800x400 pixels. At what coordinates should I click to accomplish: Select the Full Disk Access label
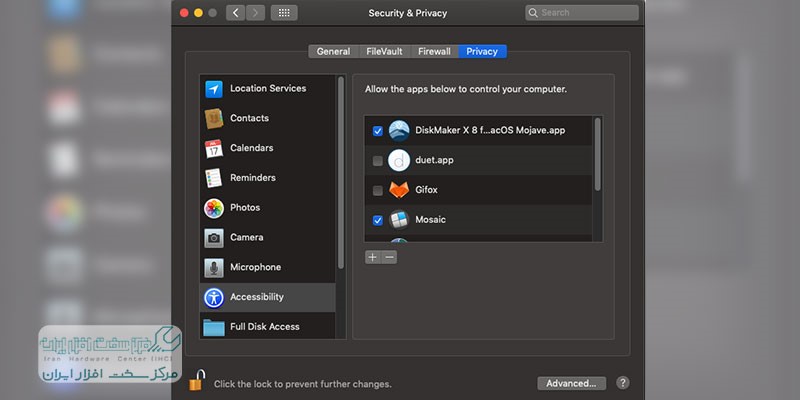coord(265,327)
